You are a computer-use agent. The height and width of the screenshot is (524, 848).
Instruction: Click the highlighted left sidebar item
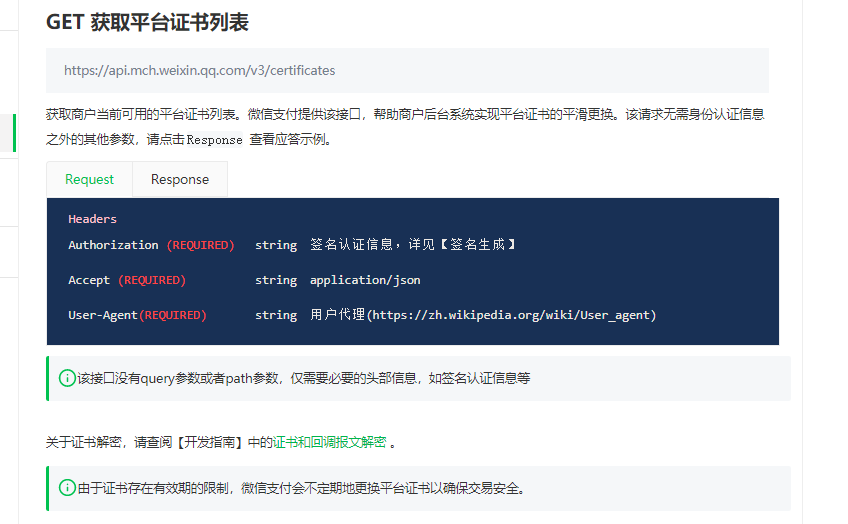coord(8,133)
